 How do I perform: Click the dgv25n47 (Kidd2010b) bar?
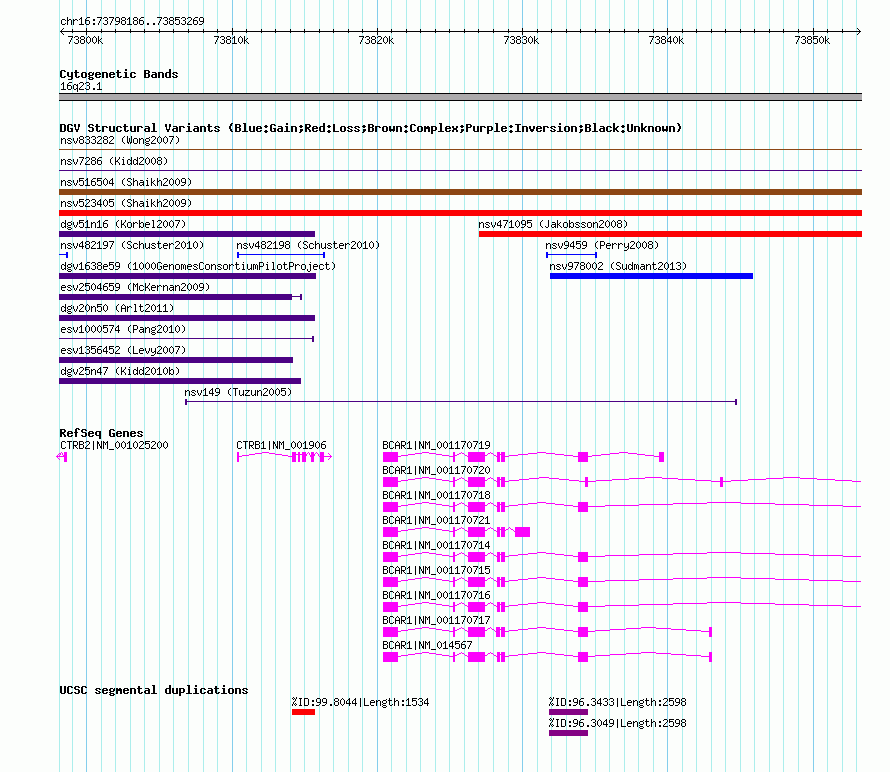point(180,381)
